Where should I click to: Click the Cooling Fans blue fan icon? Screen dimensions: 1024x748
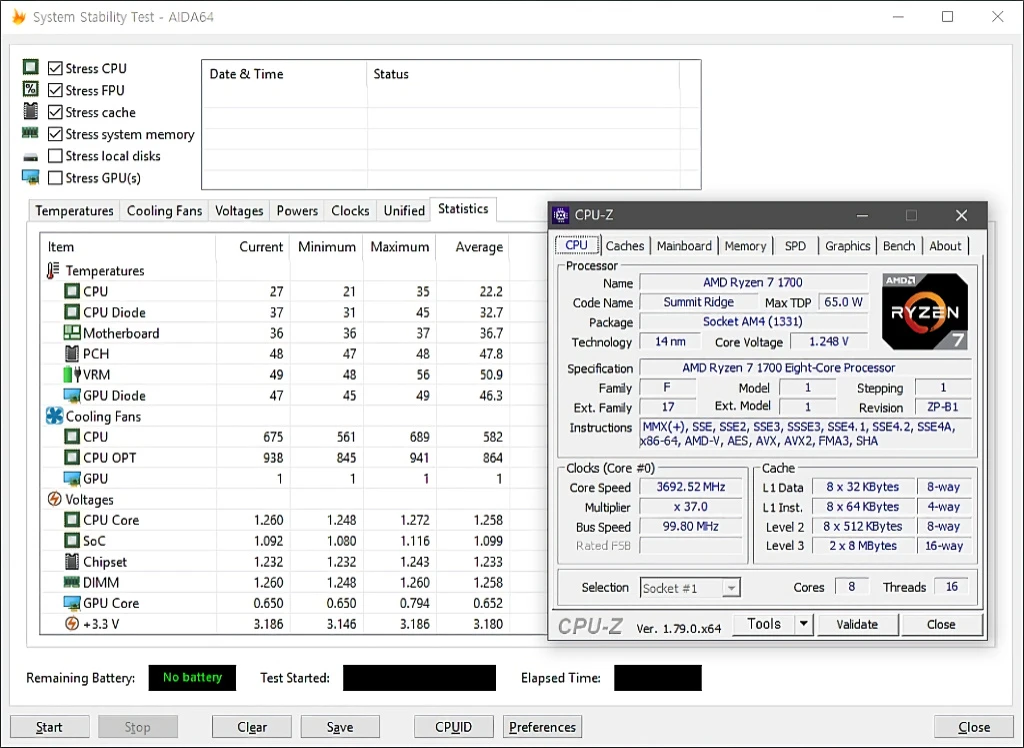click(x=54, y=416)
